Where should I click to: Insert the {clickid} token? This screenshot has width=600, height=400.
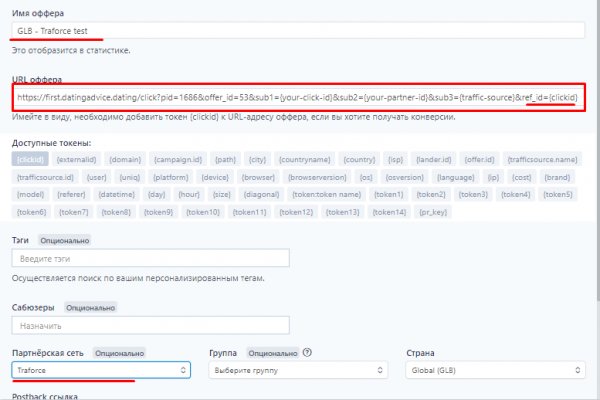(x=30, y=158)
